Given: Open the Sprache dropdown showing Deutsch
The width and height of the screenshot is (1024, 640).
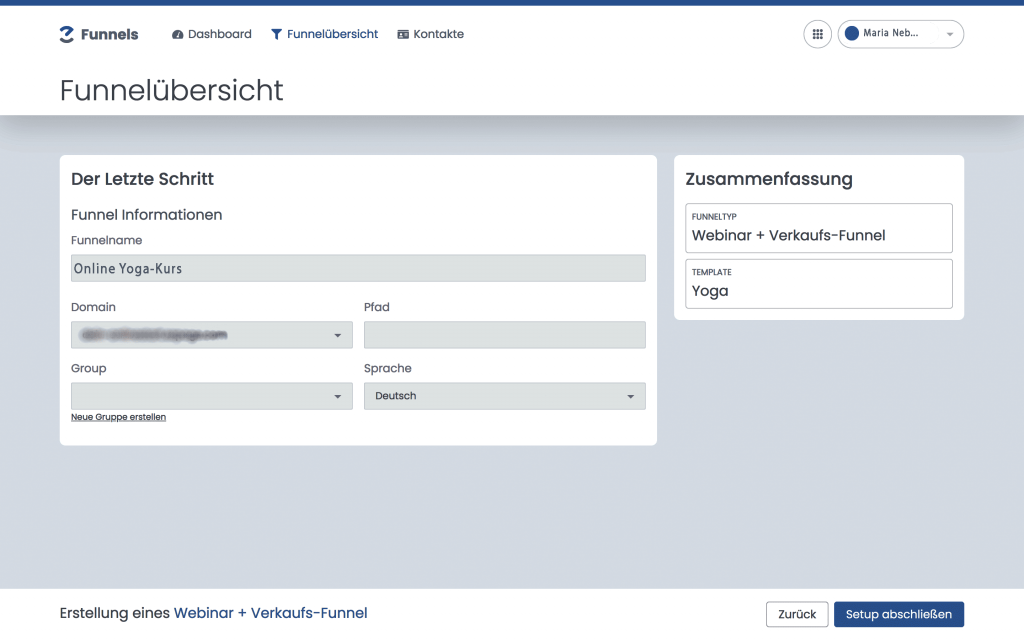Looking at the screenshot, I should [x=504, y=396].
